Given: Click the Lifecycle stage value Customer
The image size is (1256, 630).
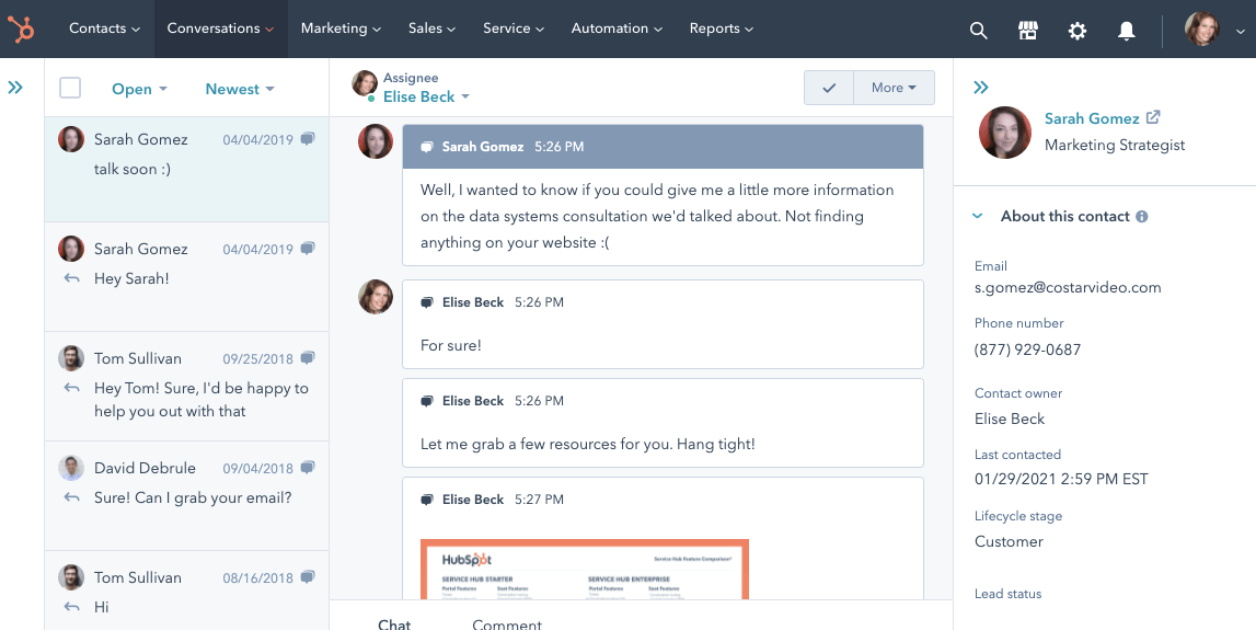Looking at the screenshot, I should click(1009, 541).
